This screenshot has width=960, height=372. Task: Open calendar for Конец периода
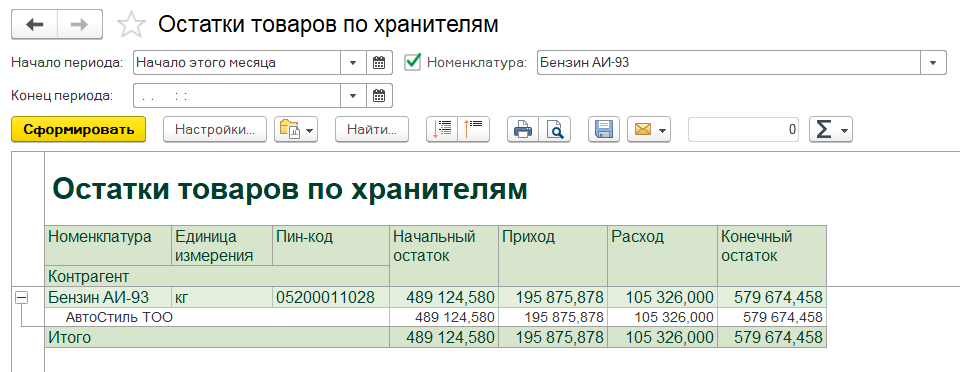click(379, 95)
